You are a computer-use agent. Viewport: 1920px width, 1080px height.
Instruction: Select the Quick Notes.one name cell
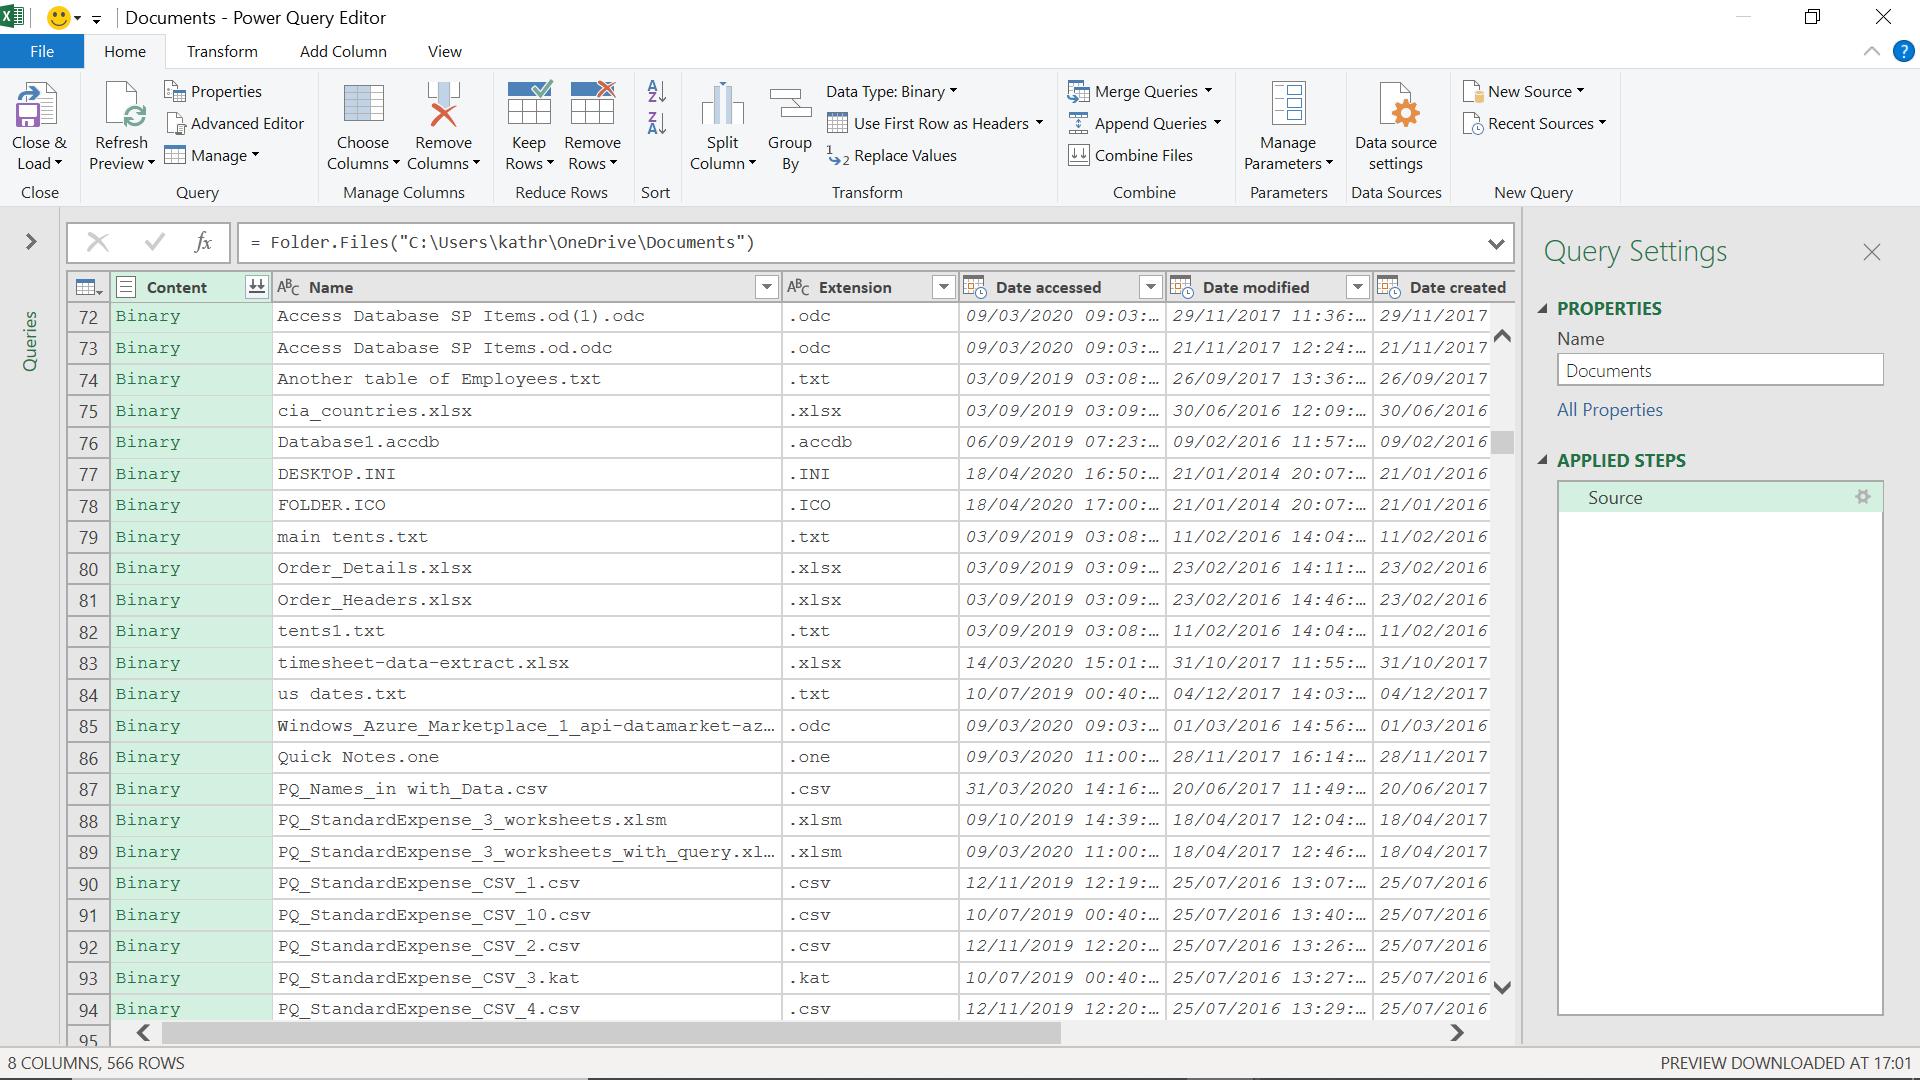[526, 757]
